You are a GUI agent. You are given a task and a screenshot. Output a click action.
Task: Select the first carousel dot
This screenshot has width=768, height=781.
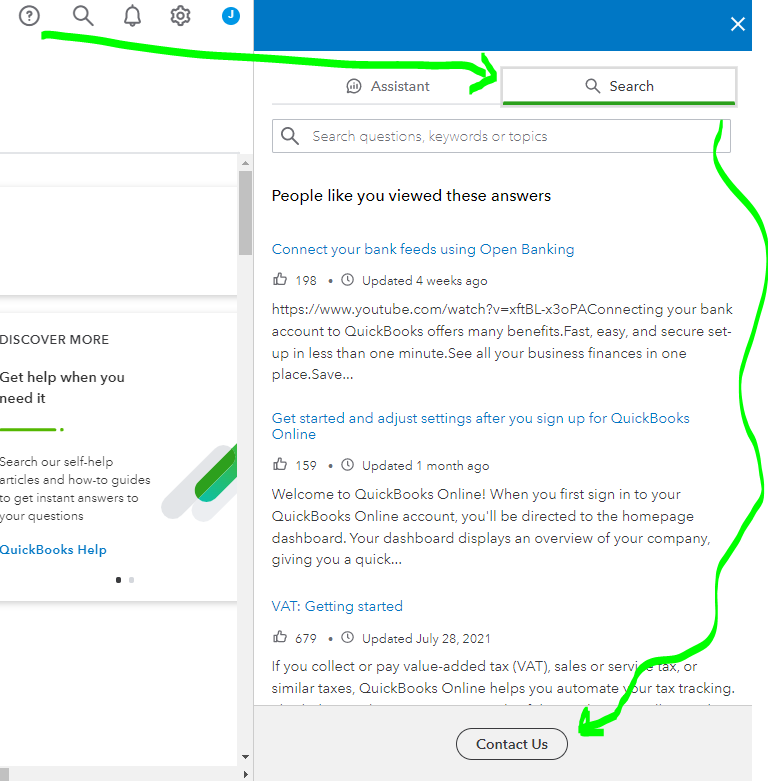tap(118, 580)
